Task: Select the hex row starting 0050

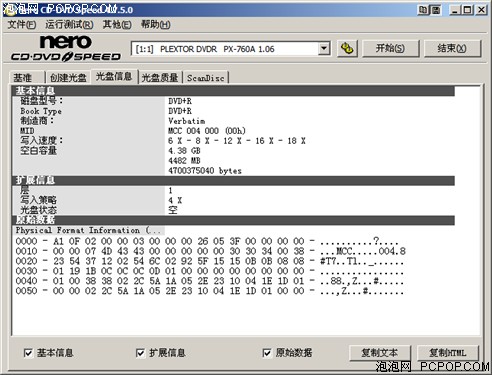Action: [x=210, y=291]
